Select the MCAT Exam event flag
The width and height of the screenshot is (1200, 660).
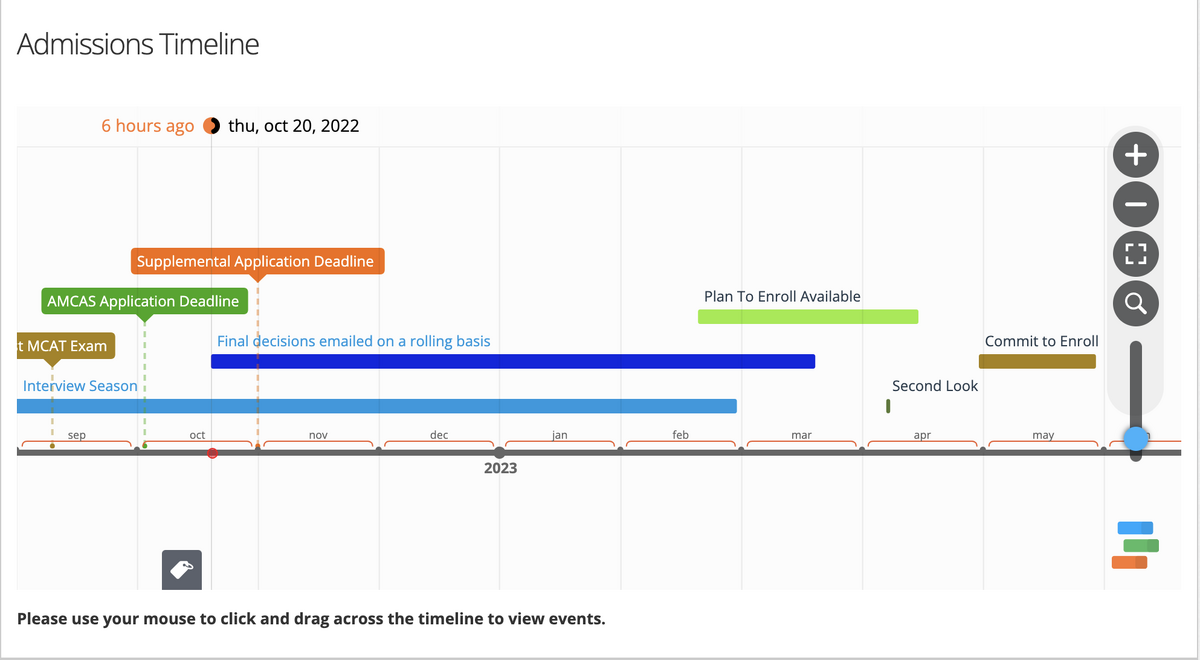click(x=64, y=346)
